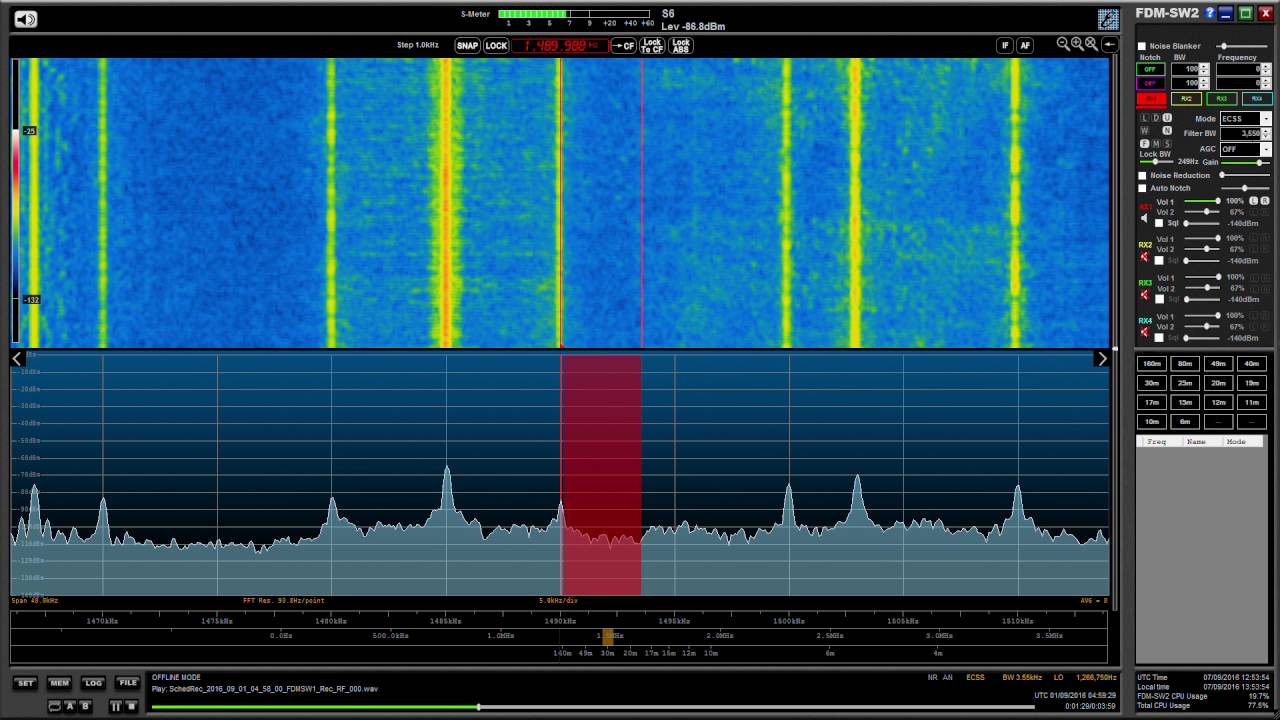Enable the RX2 Sql checkbox

(x=1159, y=261)
